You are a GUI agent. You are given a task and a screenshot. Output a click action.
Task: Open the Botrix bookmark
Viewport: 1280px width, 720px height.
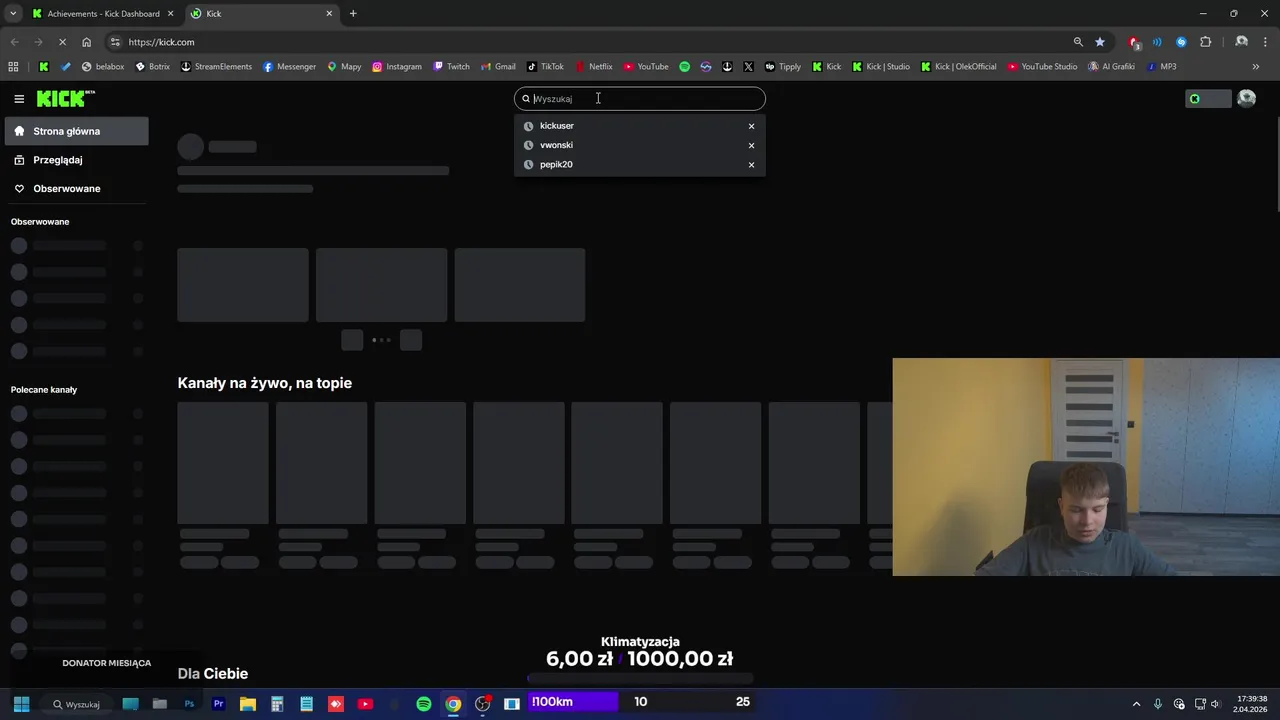152,67
